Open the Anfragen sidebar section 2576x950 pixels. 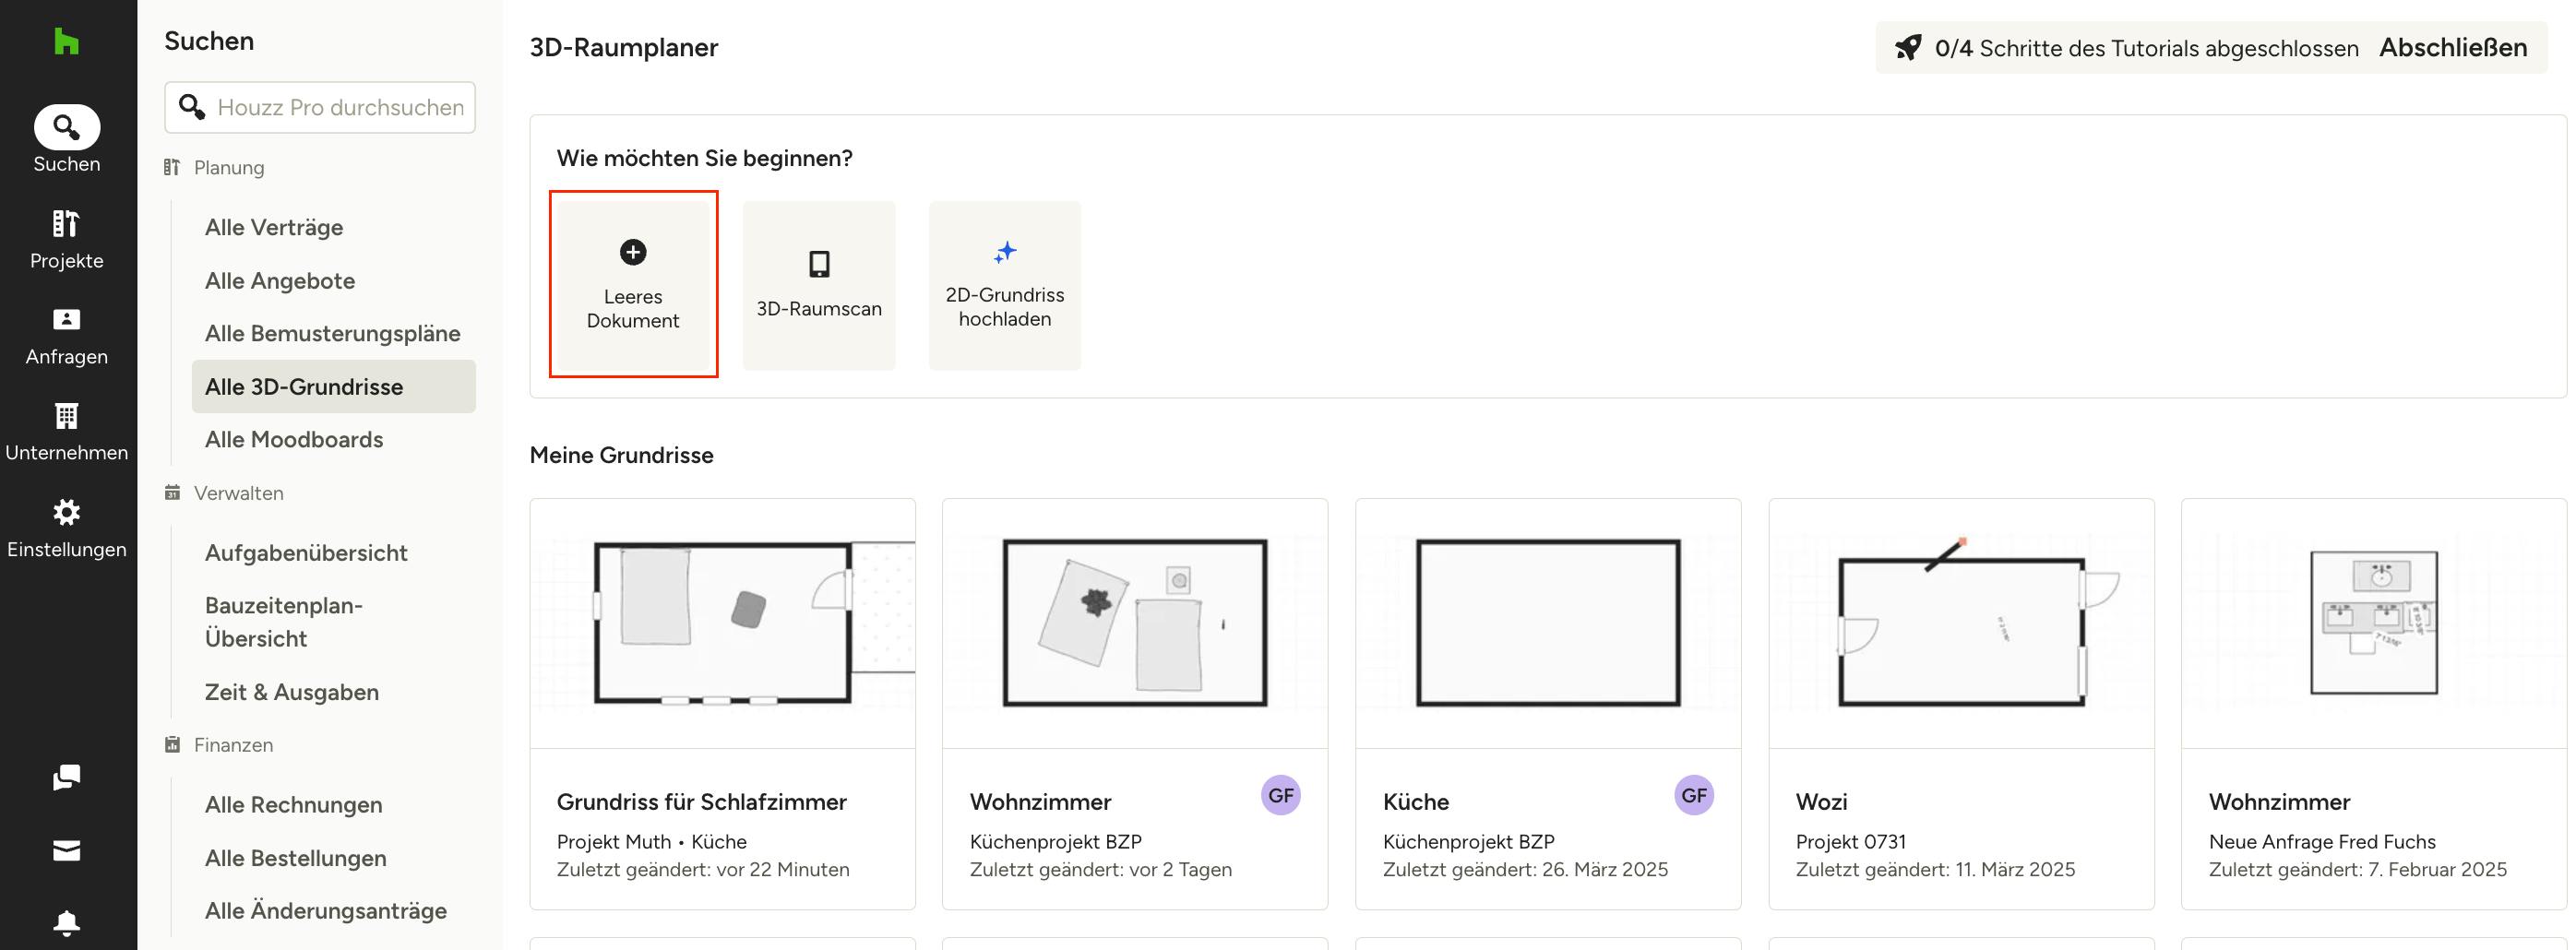click(x=66, y=336)
